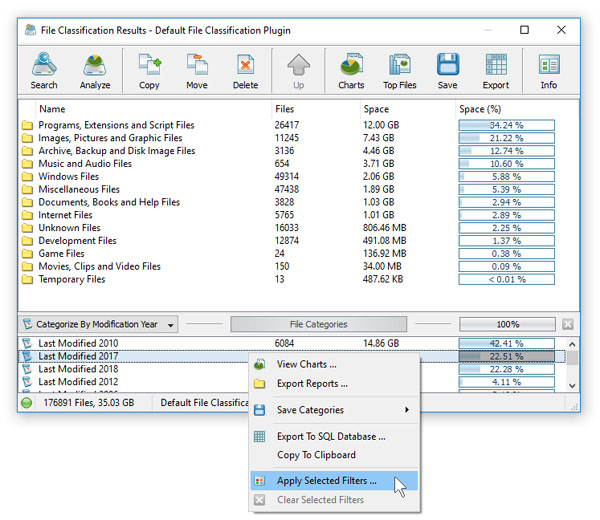Image resolution: width=600 pixels, height=520 pixels.
Task: Click the categories list scrollbar down arrow
Action: pos(572,385)
